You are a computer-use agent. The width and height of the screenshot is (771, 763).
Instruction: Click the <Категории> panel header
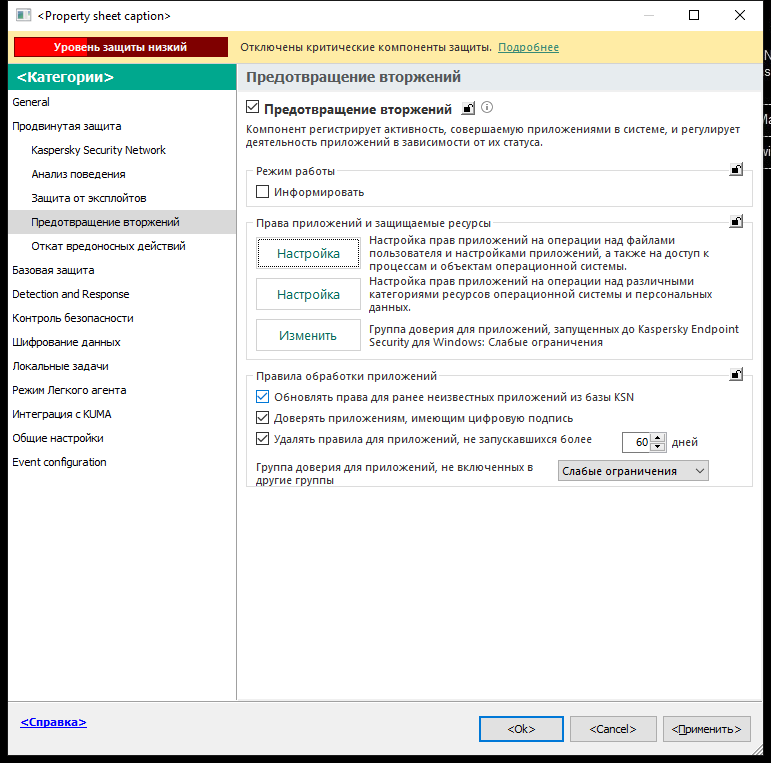point(122,77)
